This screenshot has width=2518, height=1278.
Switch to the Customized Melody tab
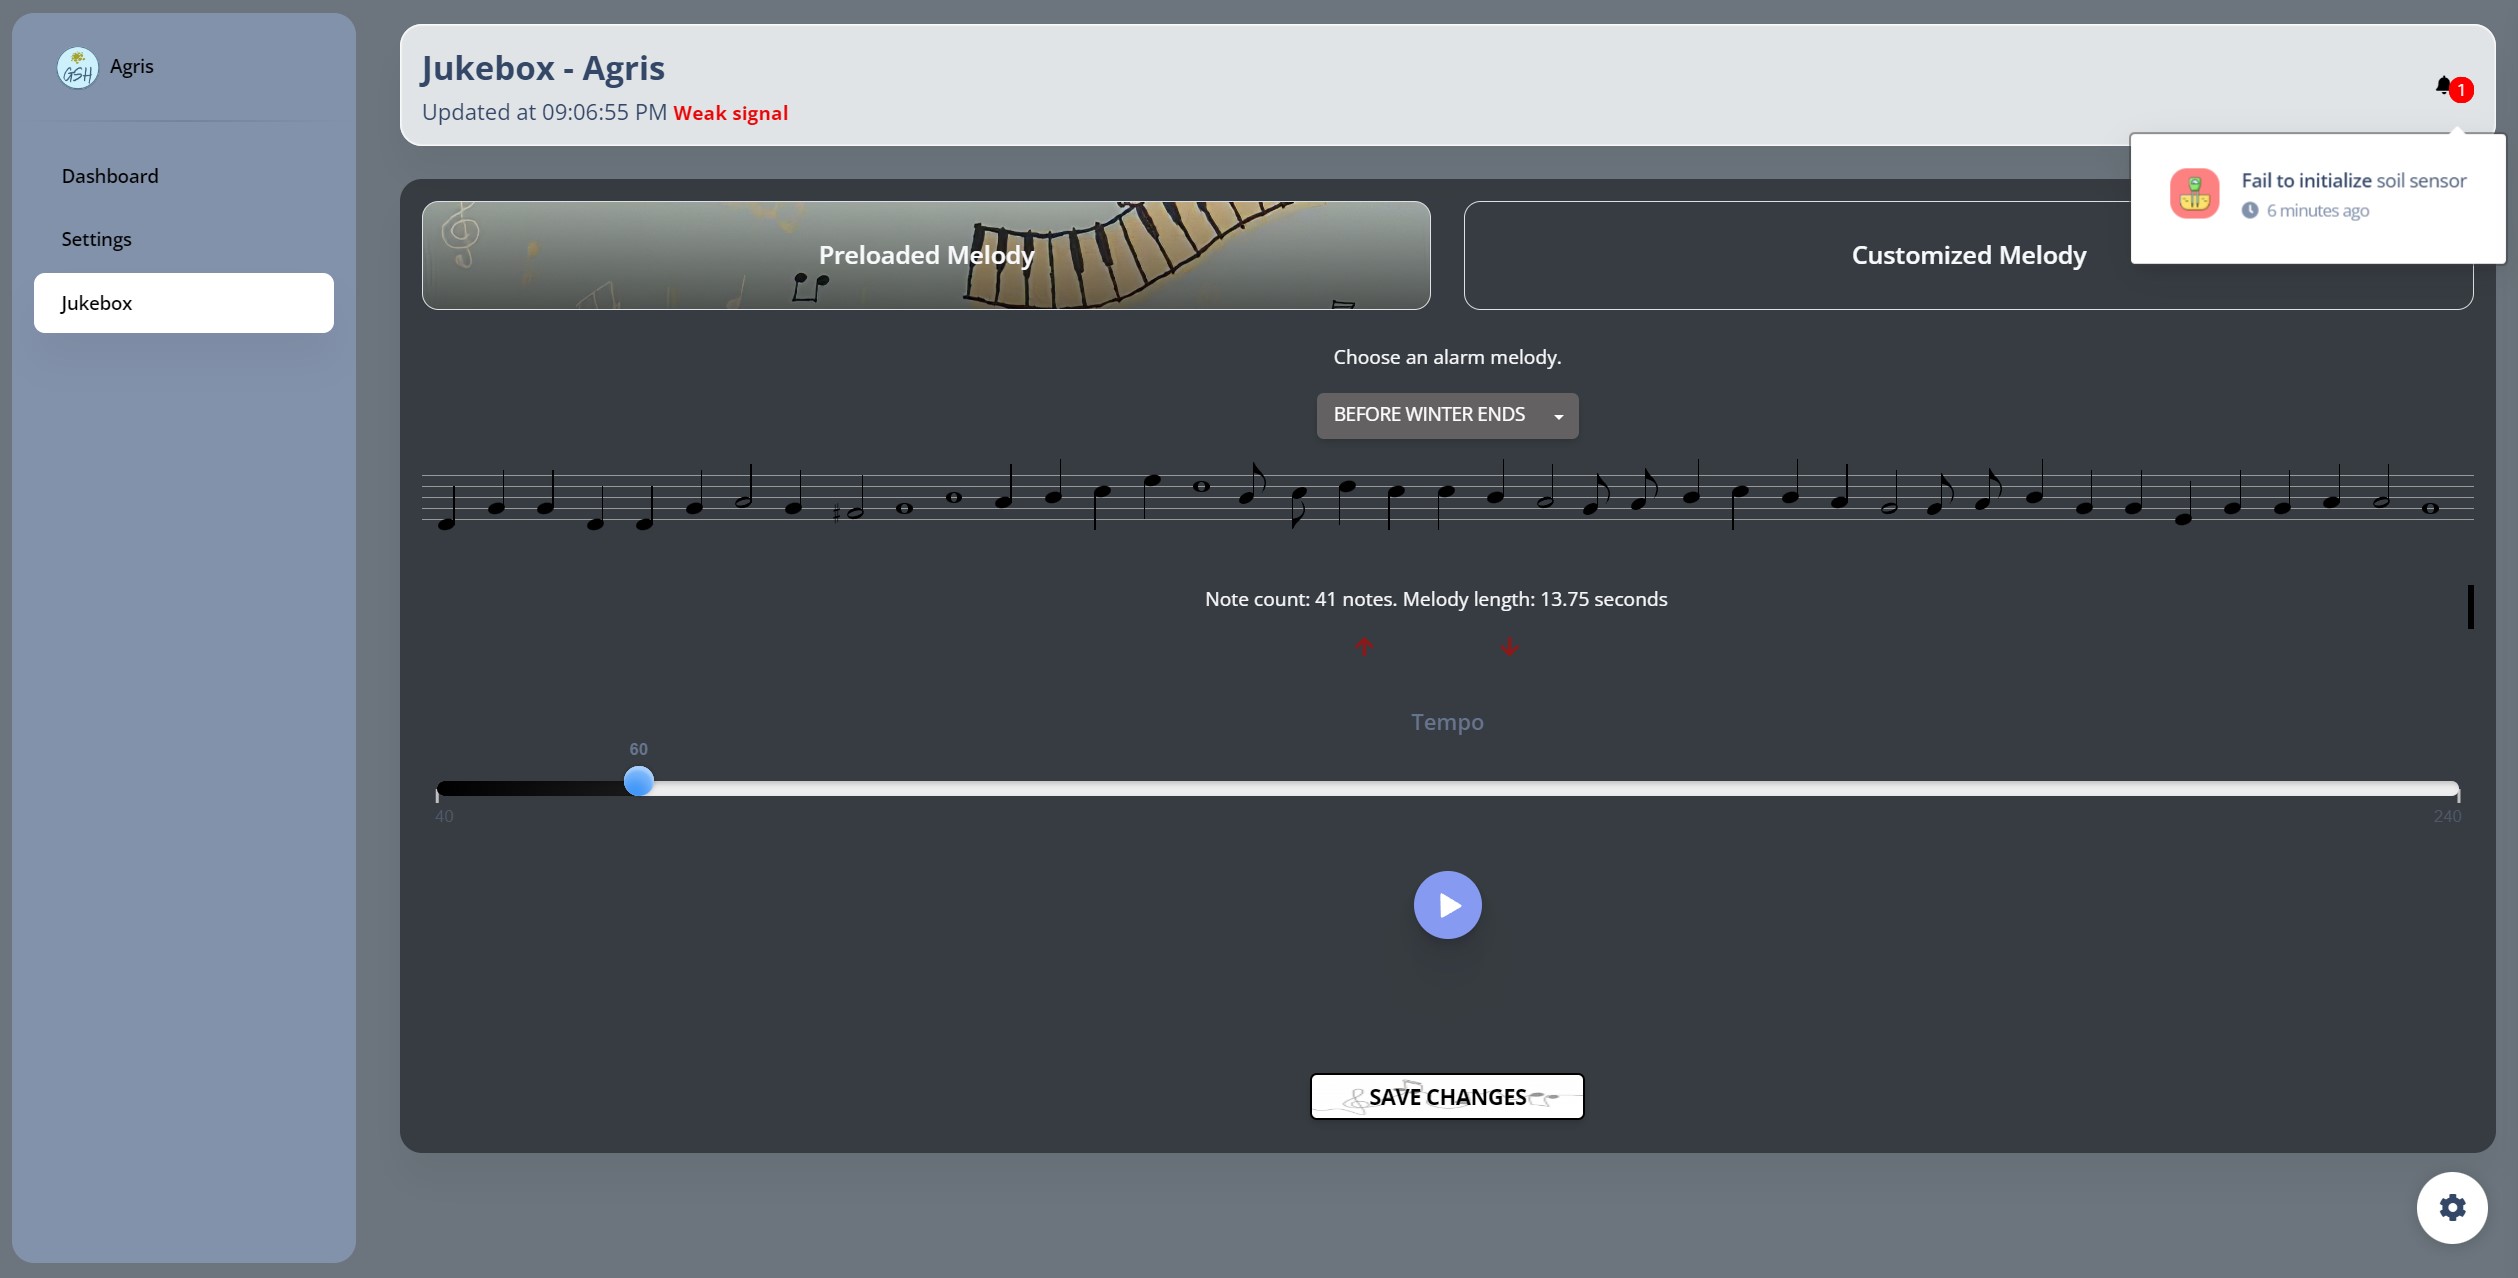point(1968,255)
